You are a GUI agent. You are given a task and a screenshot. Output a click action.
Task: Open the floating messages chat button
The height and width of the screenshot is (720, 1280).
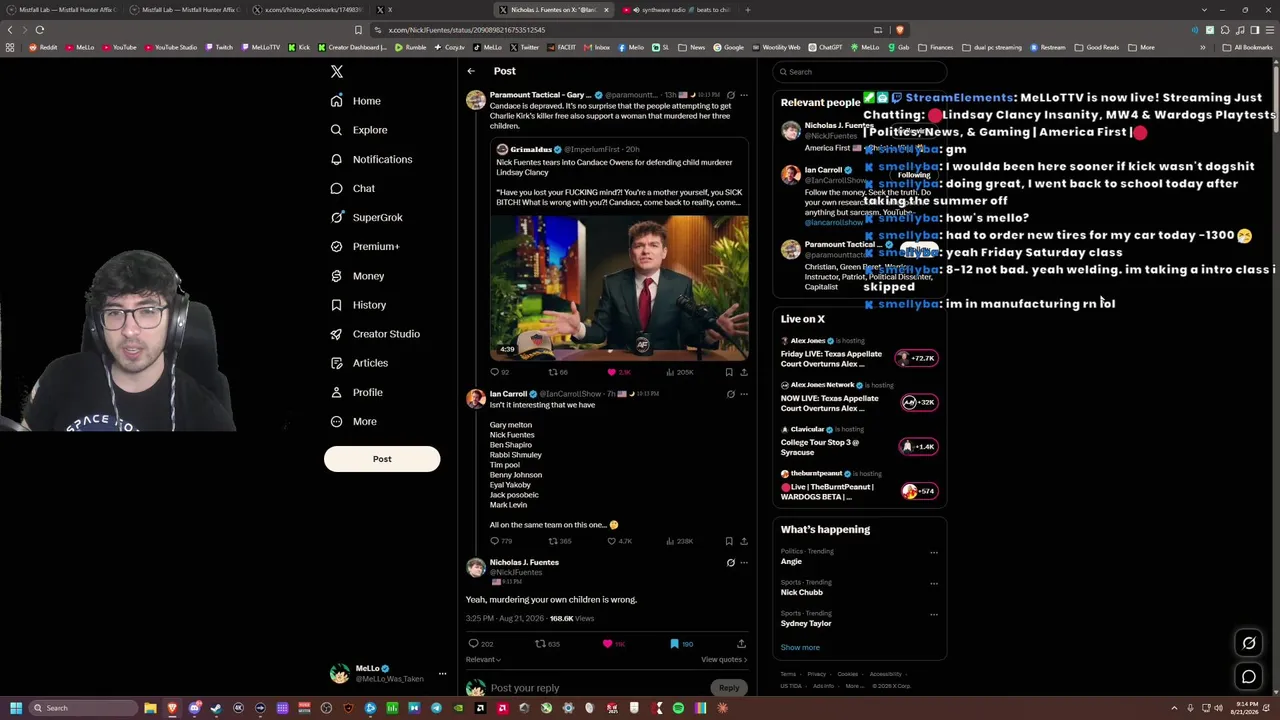click(x=1249, y=677)
